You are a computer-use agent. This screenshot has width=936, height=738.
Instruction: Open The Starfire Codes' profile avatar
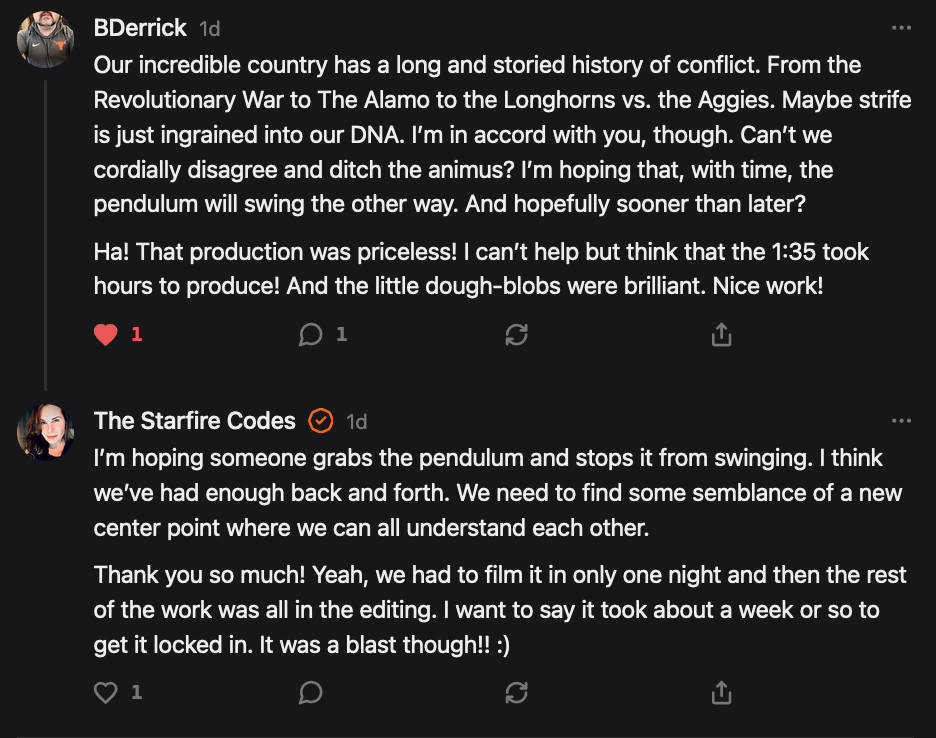(46, 432)
